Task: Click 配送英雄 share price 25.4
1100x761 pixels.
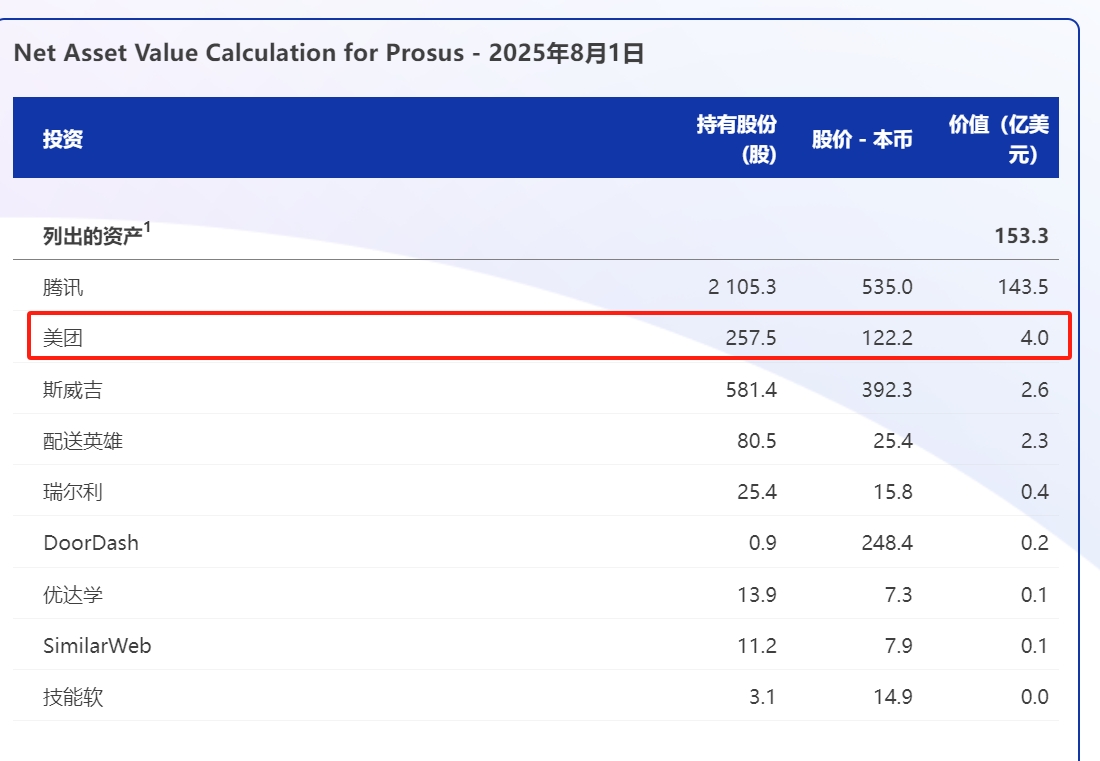Action: (893, 440)
